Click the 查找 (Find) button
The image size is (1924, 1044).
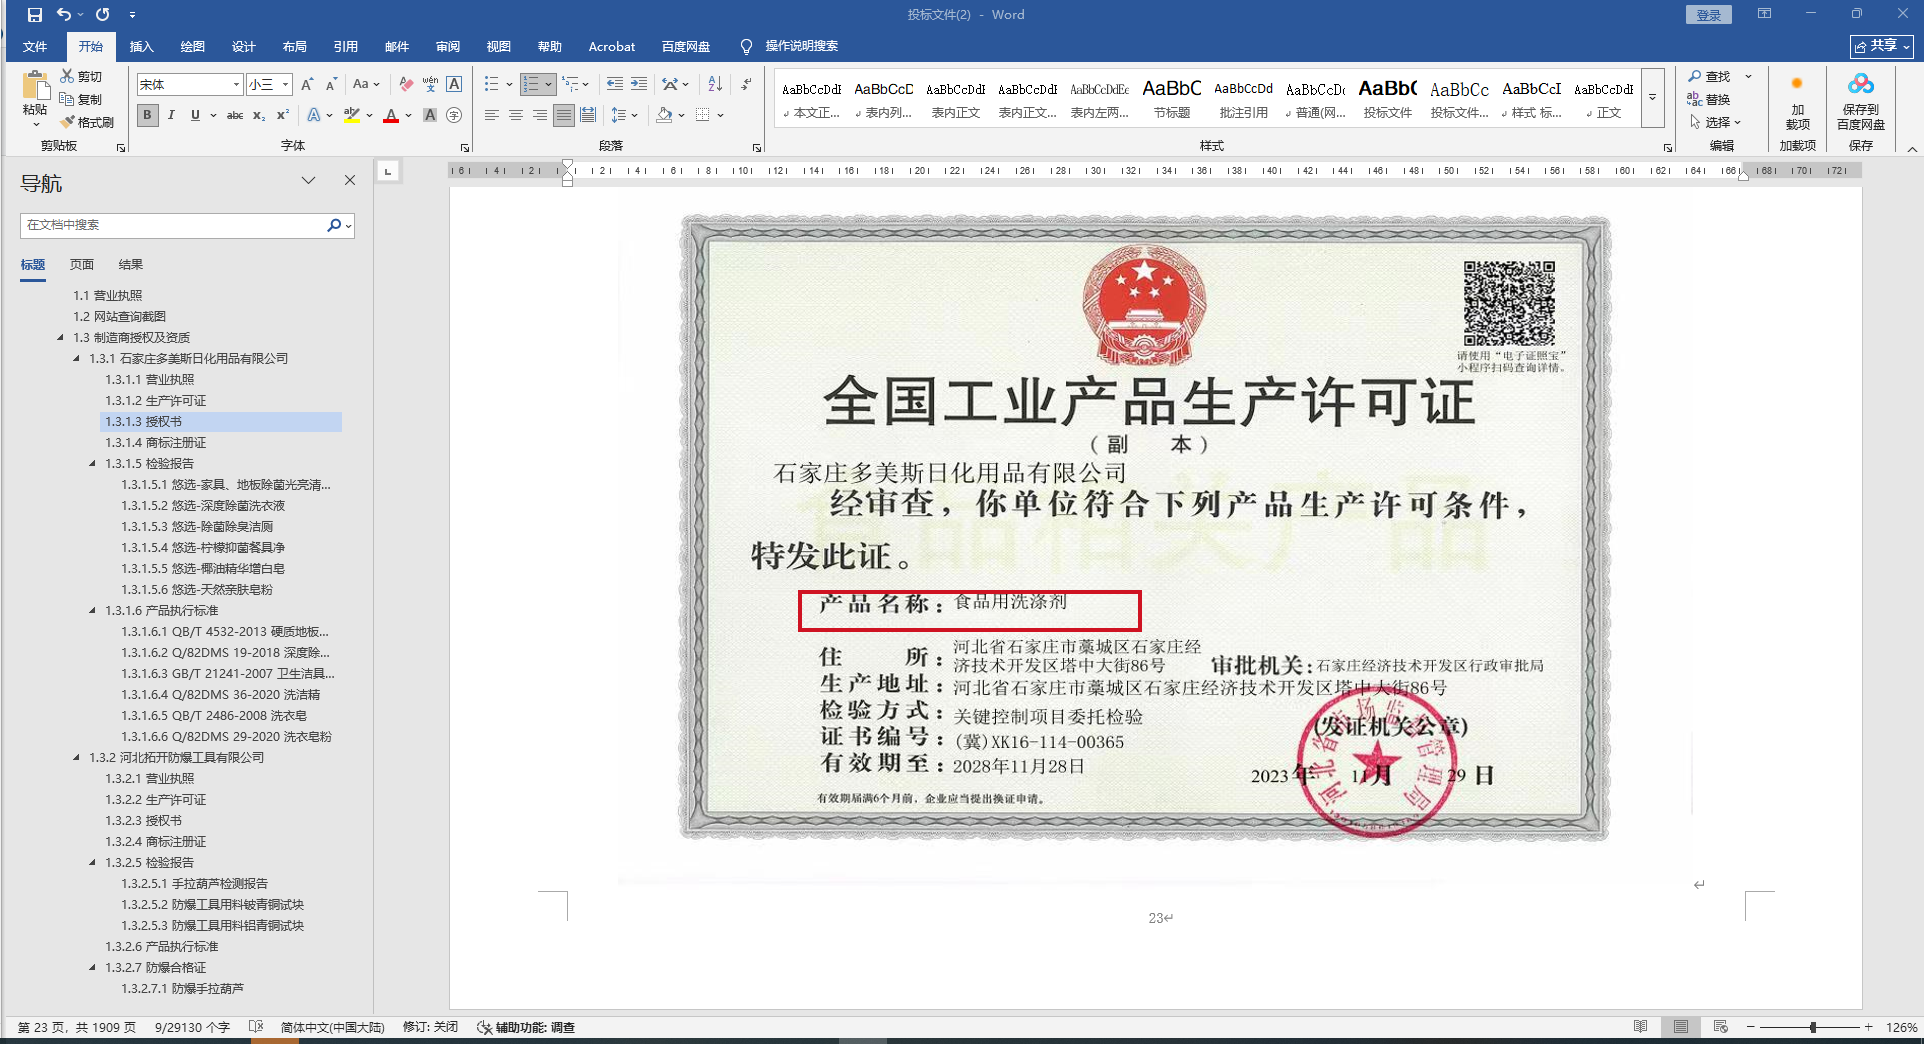pyautogui.click(x=1710, y=76)
